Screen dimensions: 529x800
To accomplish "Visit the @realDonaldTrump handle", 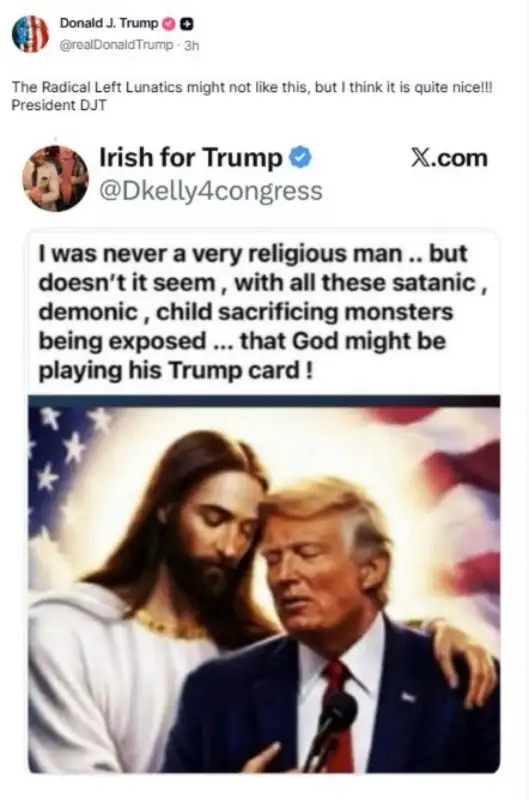I will coord(116,45).
